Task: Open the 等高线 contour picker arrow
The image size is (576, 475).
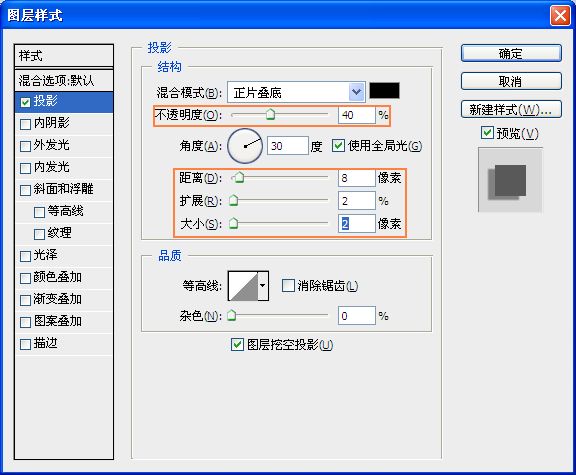Action: (x=263, y=285)
